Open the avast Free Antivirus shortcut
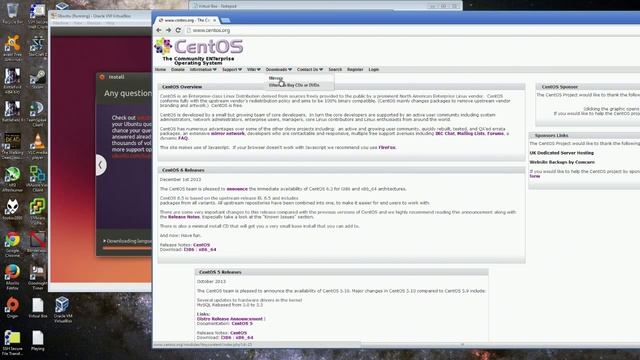This screenshot has height=360, width=640. [x=13, y=47]
